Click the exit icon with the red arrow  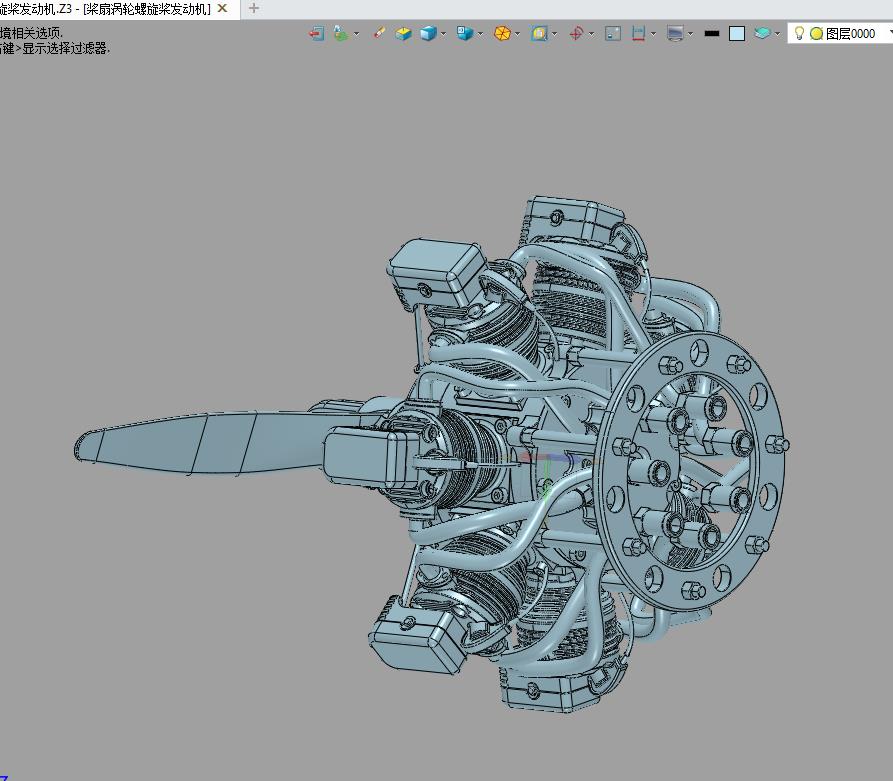[317, 34]
